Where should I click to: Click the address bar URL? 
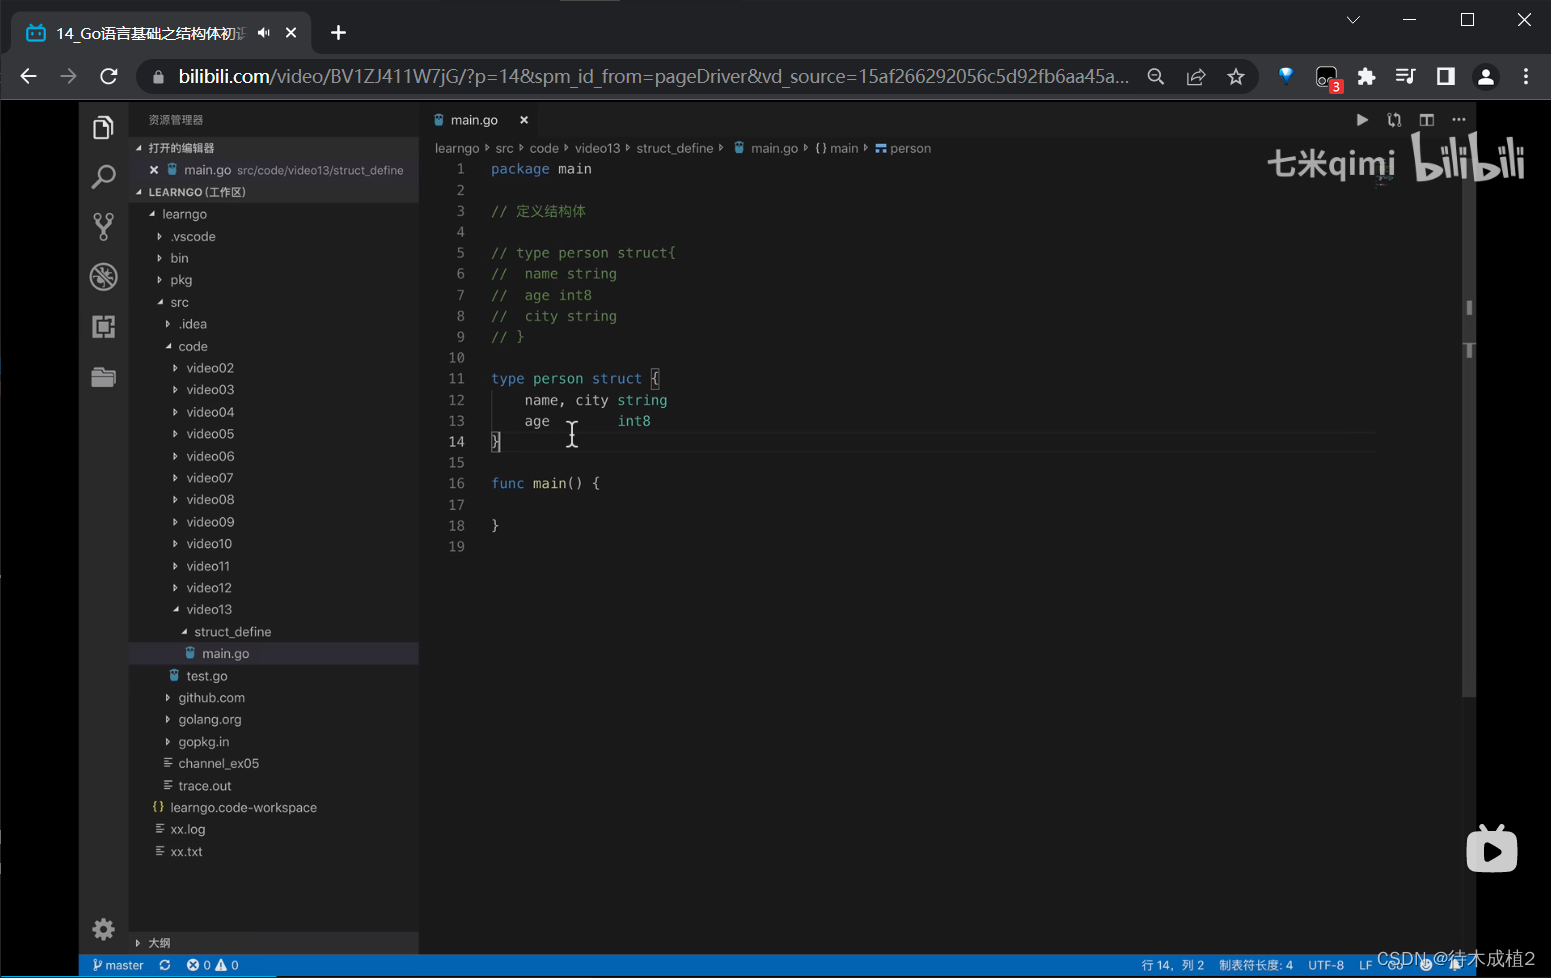click(x=653, y=77)
